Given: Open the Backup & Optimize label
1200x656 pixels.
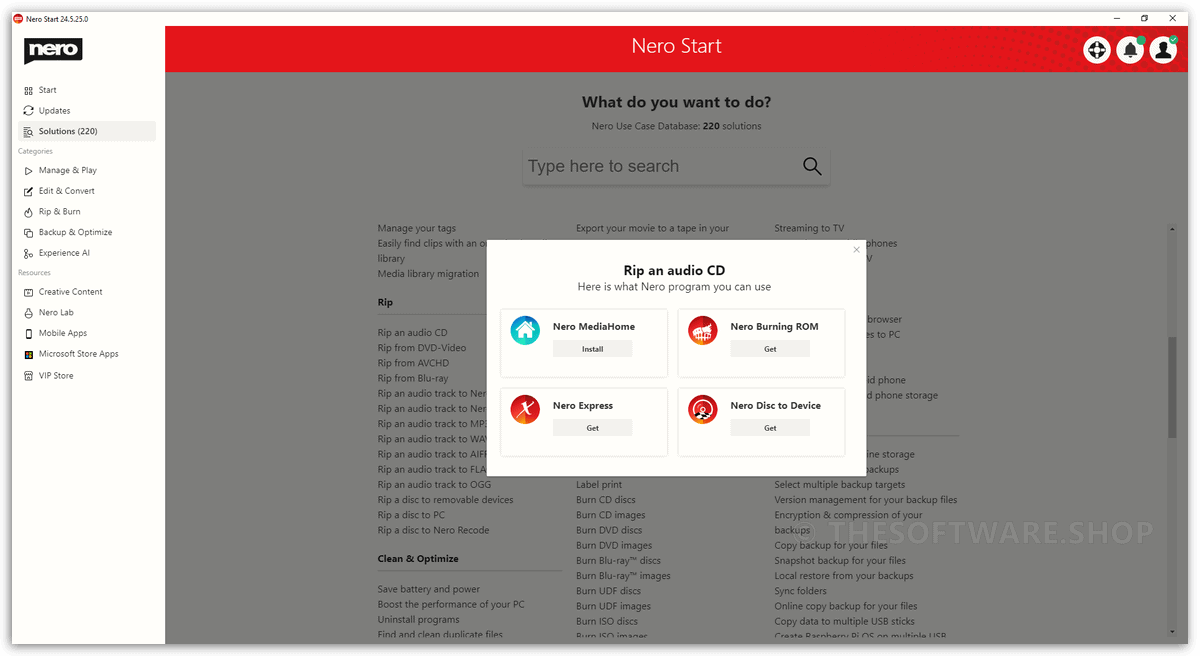Looking at the screenshot, I should [76, 233].
